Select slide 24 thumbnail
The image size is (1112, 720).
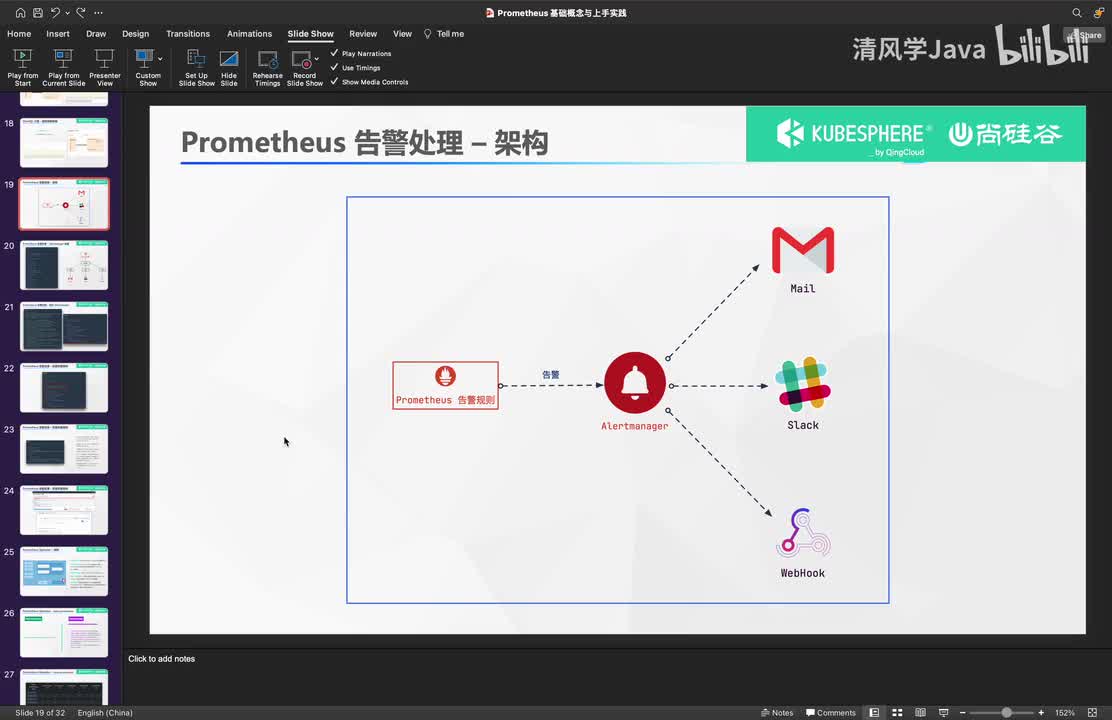tap(64, 510)
